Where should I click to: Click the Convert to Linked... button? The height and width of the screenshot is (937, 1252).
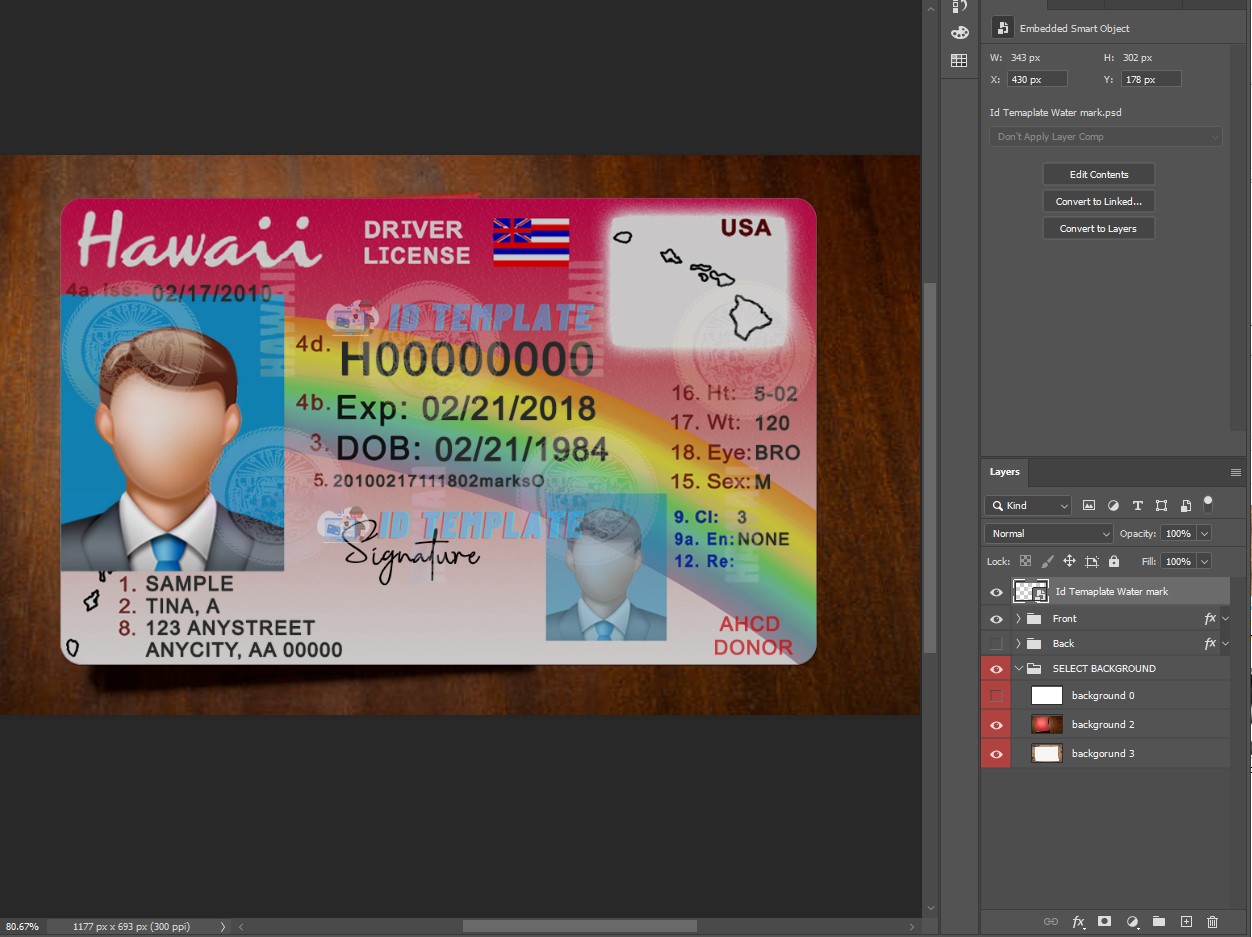point(1099,202)
